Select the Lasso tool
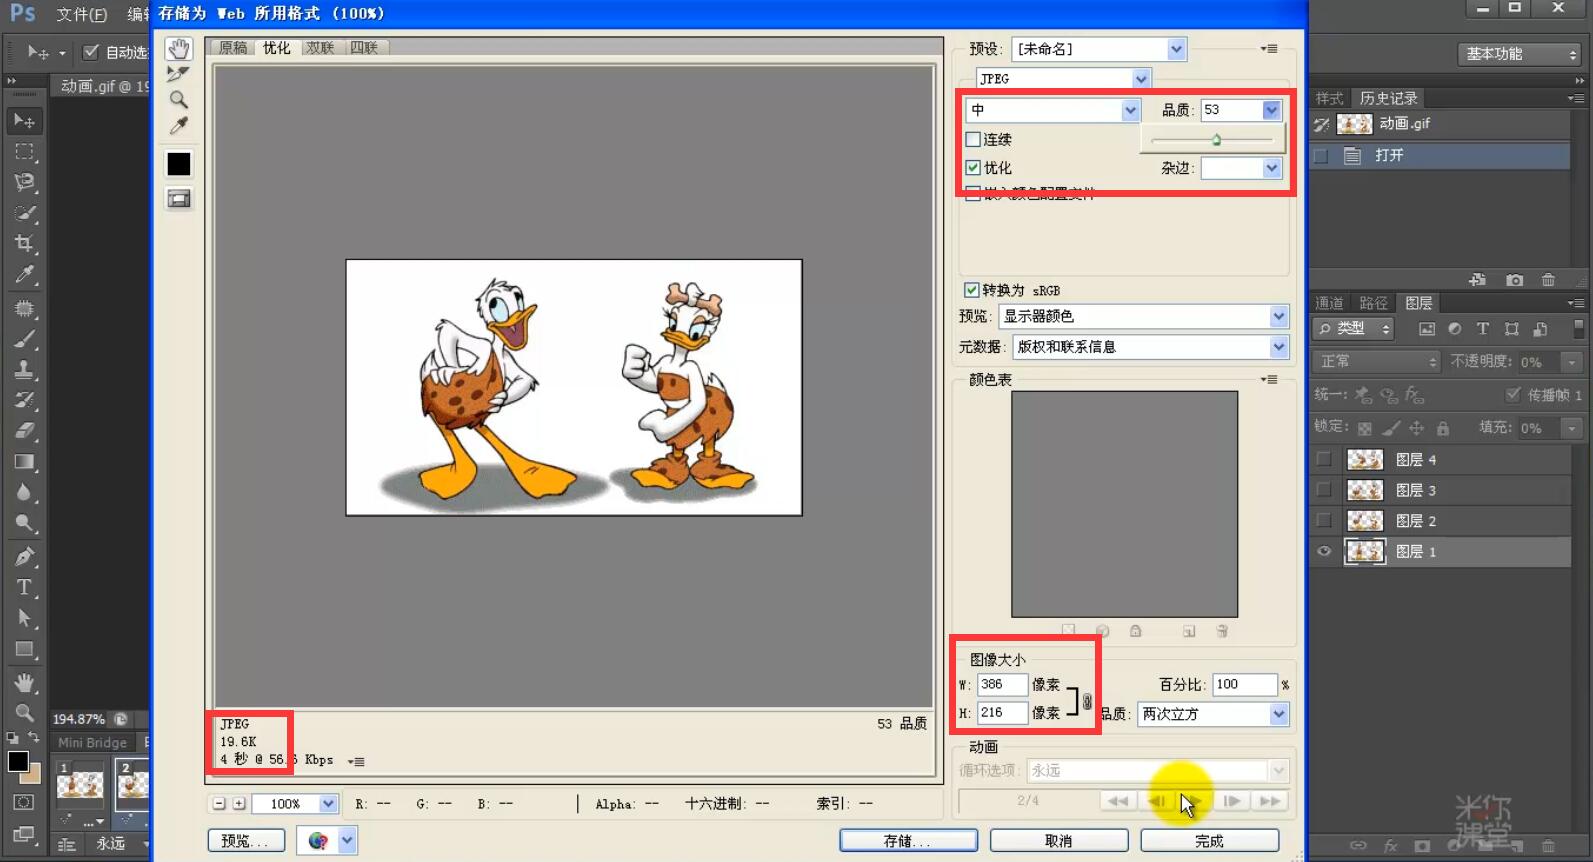This screenshot has width=1593, height=862. click(x=24, y=182)
